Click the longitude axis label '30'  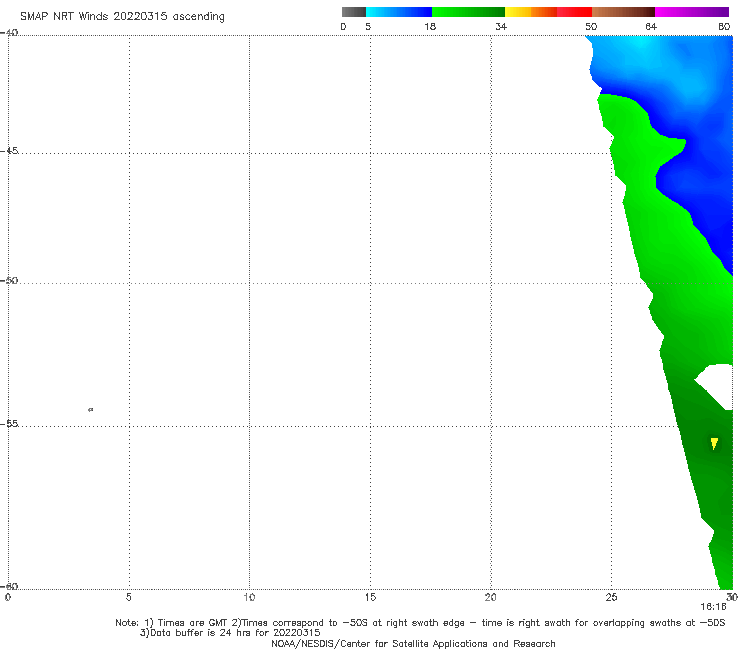pyautogui.click(x=732, y=598)
